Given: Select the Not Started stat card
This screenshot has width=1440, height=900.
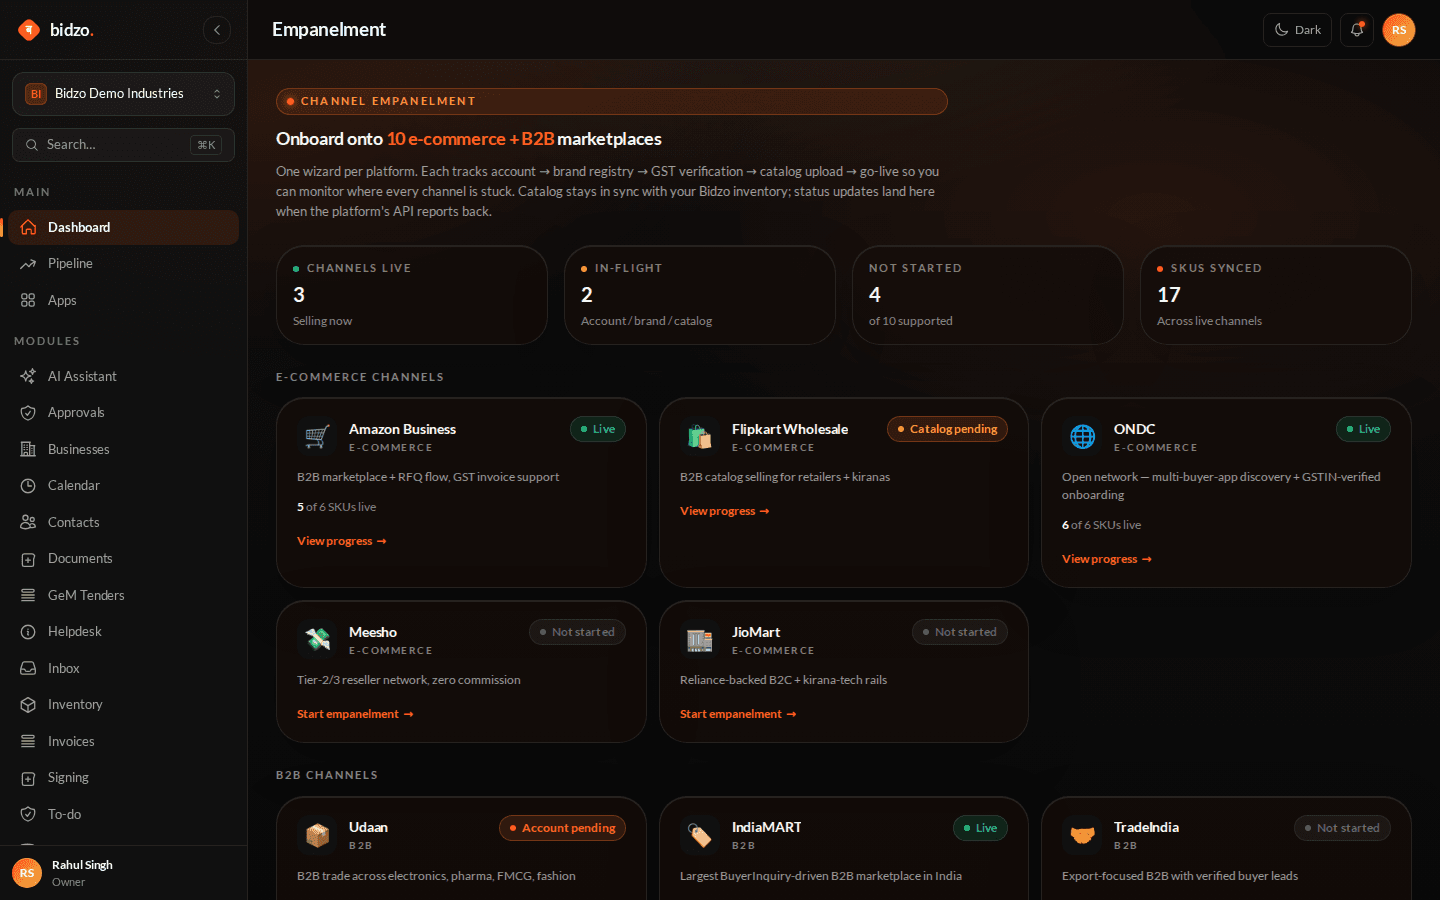Looking at the screenshot, I should [x=988, y=295].
